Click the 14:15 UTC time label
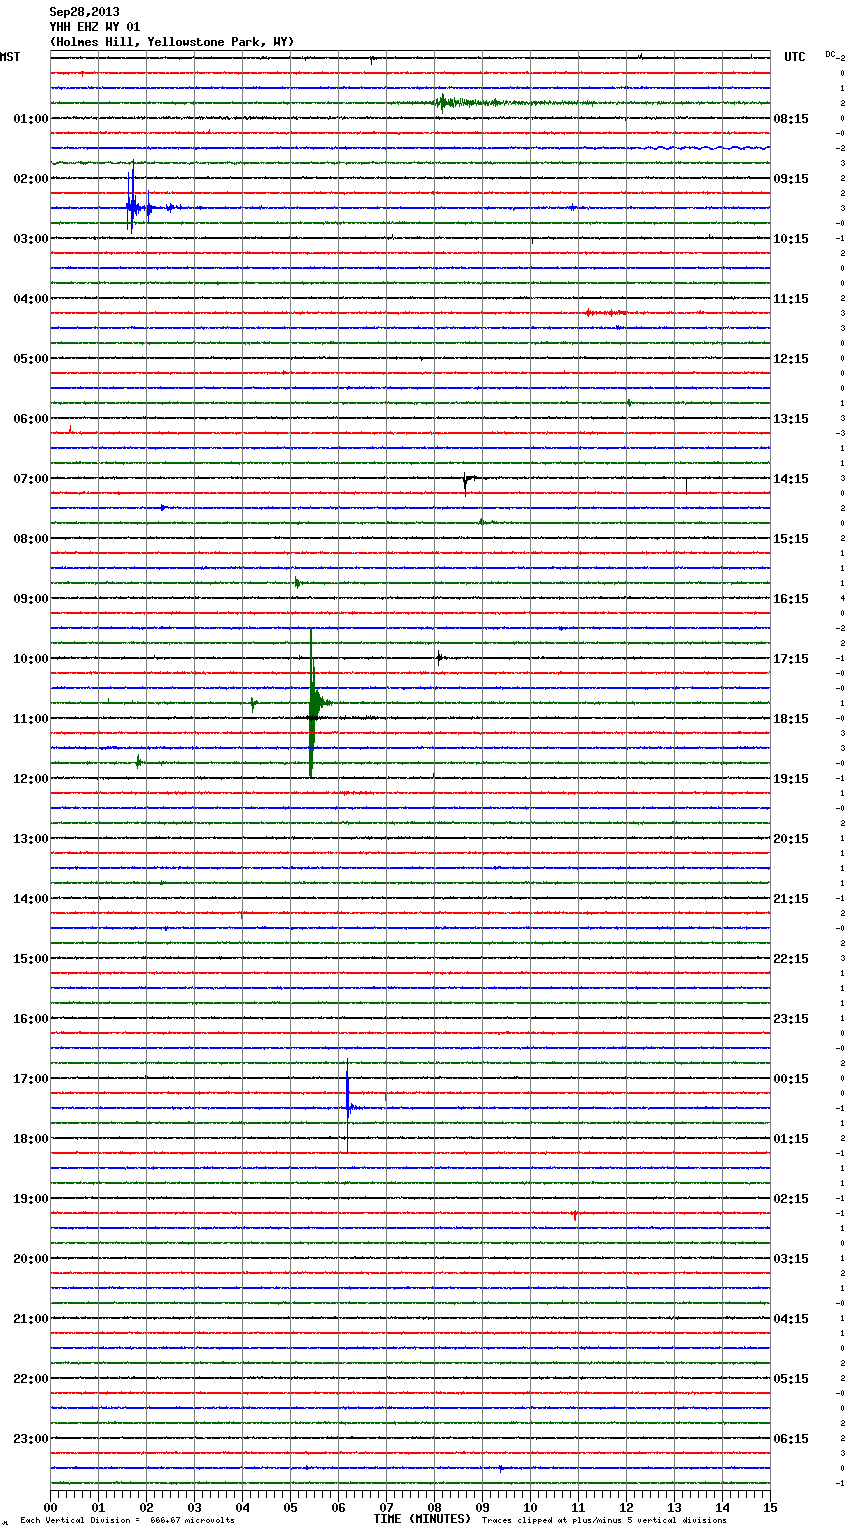The height and width of the screenshot is (1534, 850). 791,479
